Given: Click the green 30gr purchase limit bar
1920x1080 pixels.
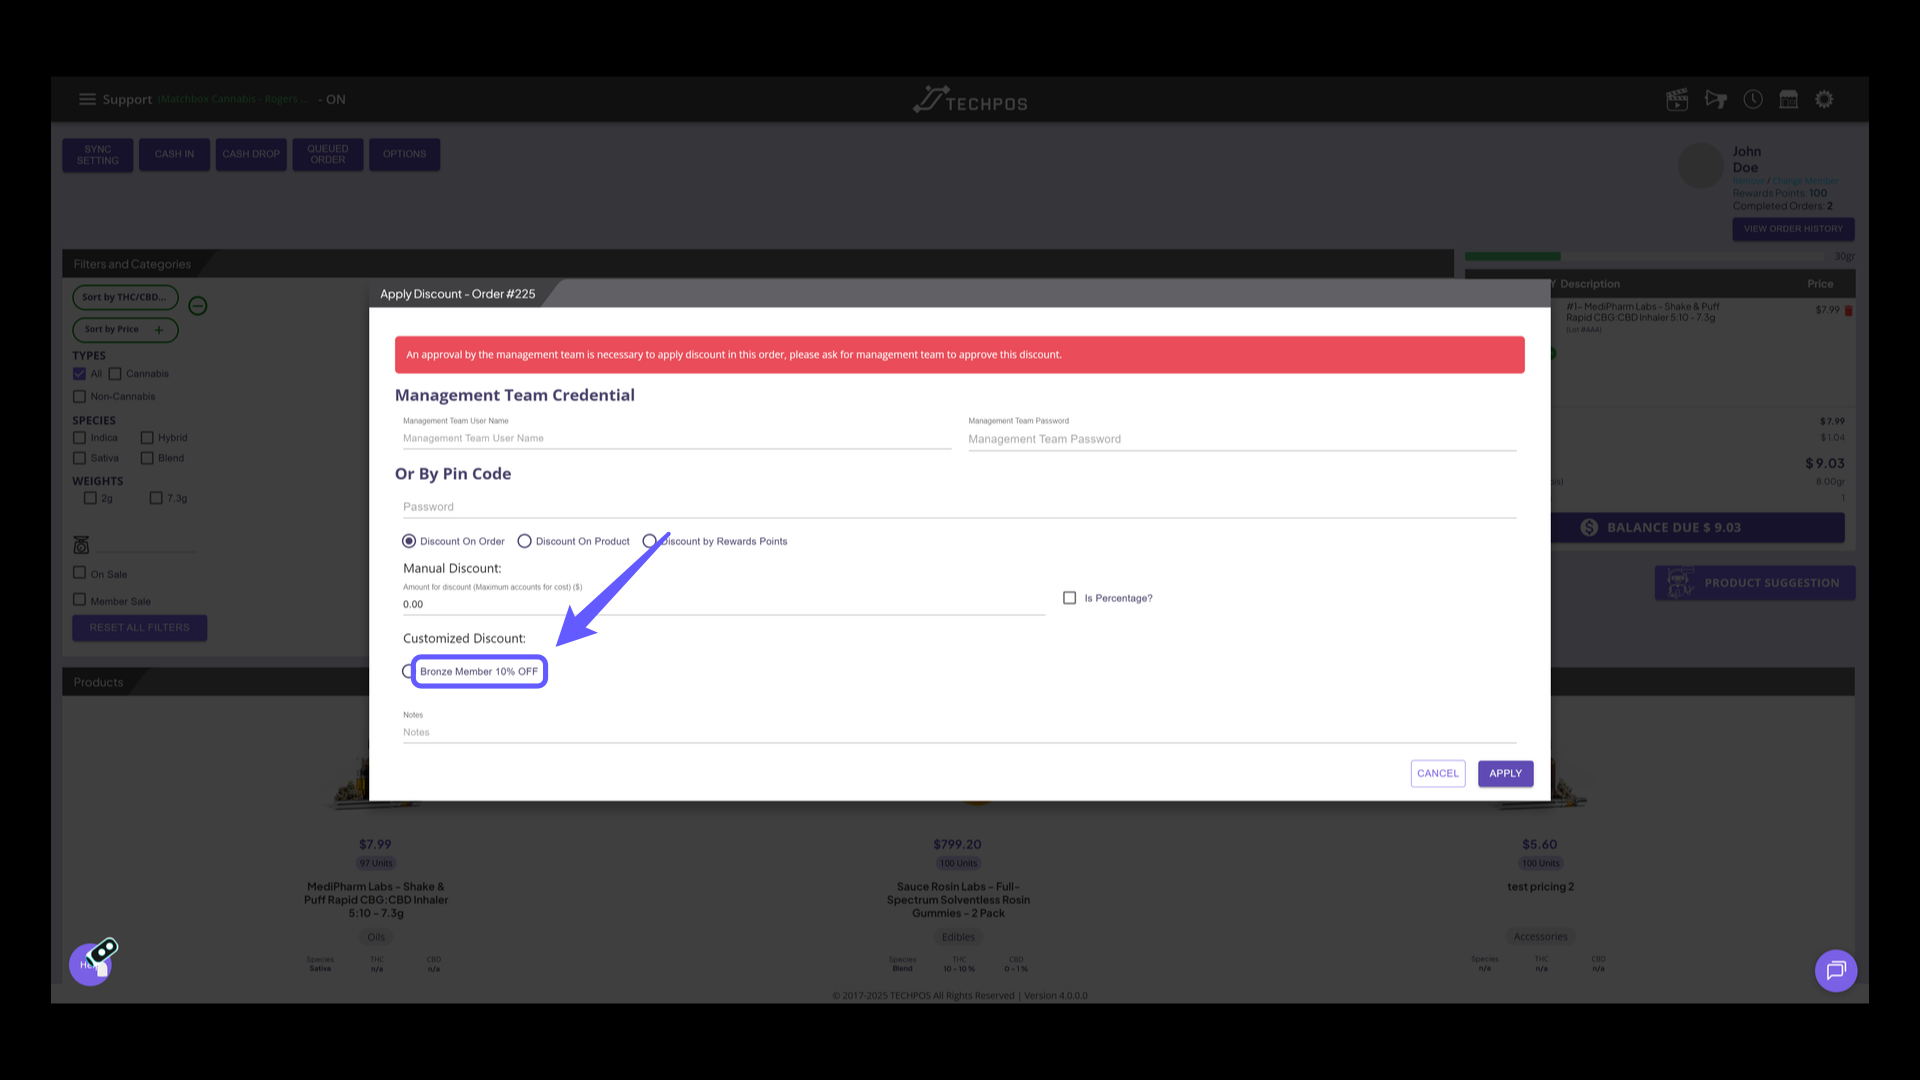Looking at the screenshot, I should click(1512, 256).
